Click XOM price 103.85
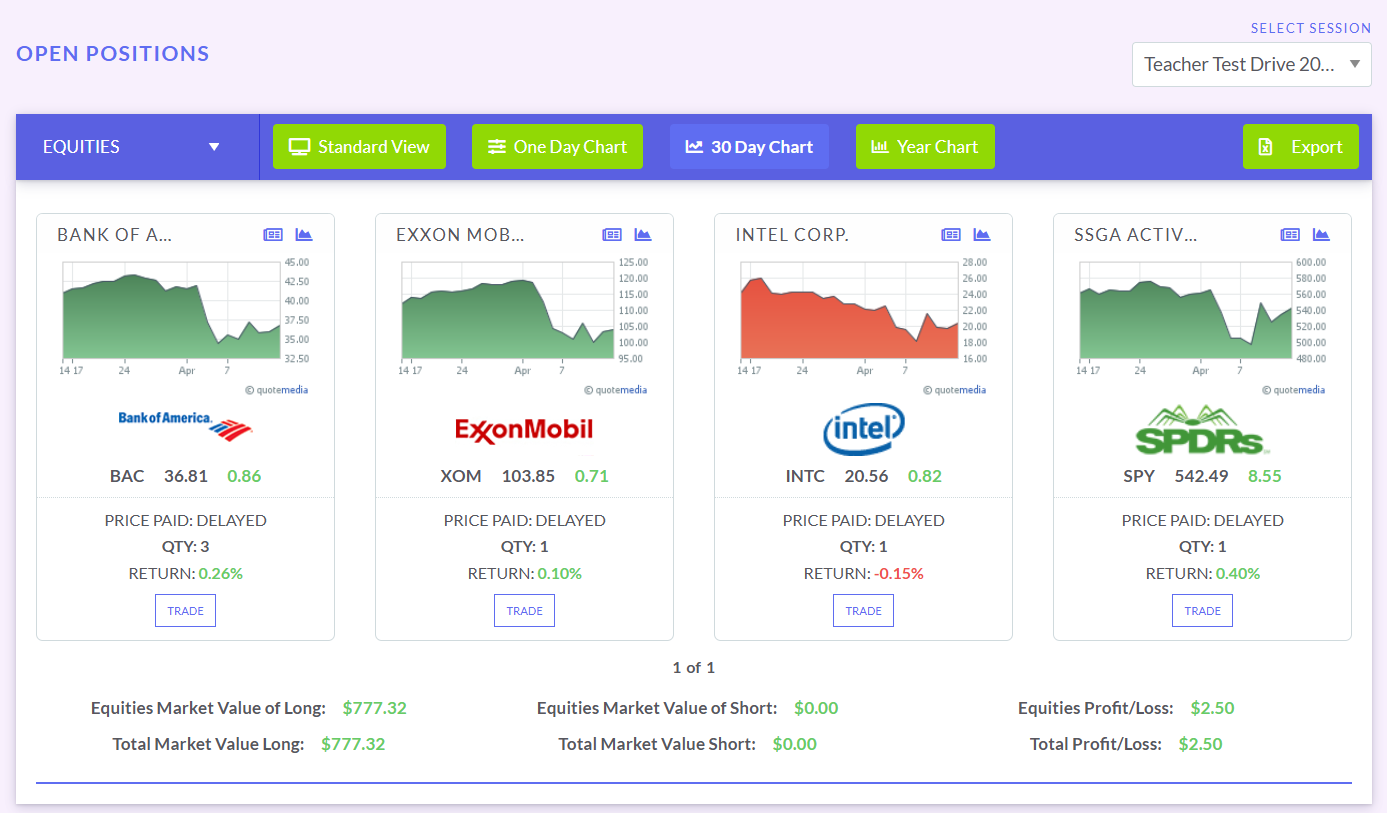 click(528, 476)
